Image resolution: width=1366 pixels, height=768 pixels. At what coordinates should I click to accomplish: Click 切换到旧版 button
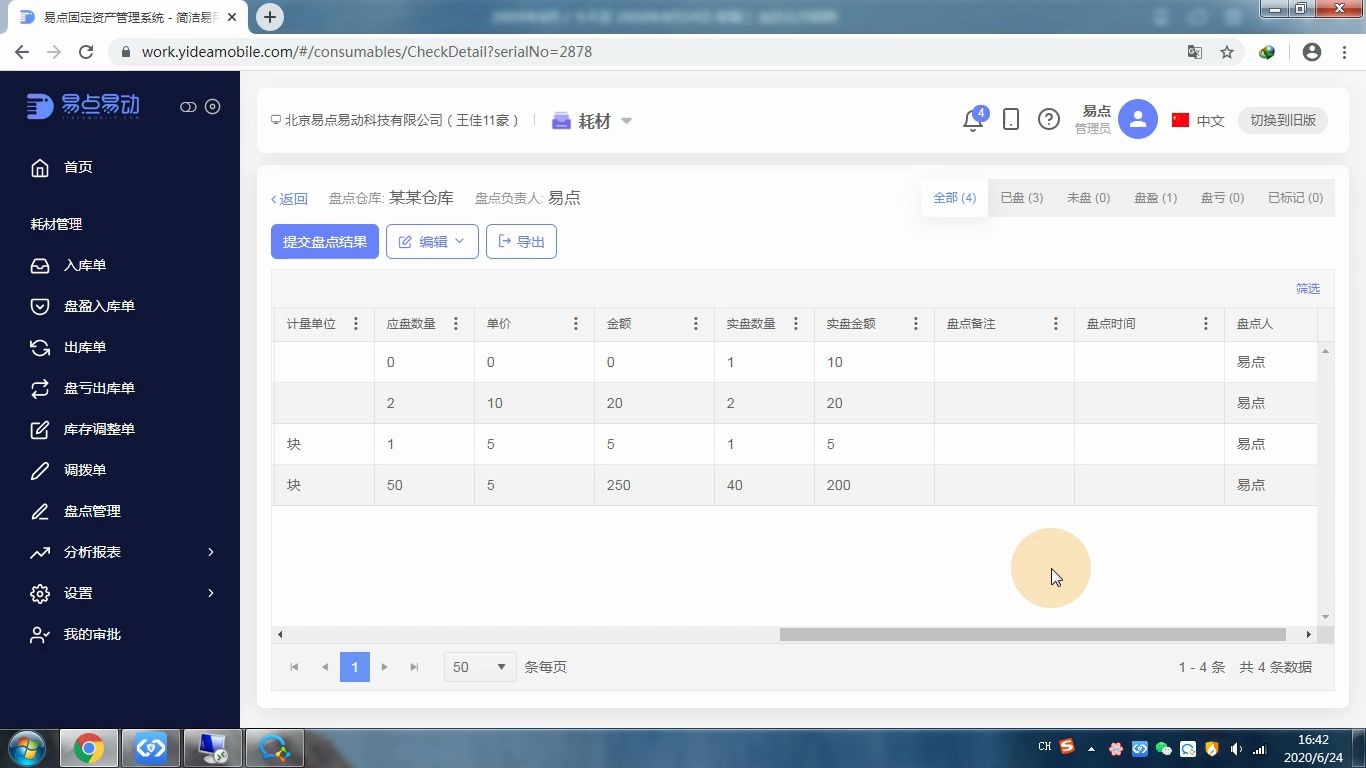click(1283, 120)
